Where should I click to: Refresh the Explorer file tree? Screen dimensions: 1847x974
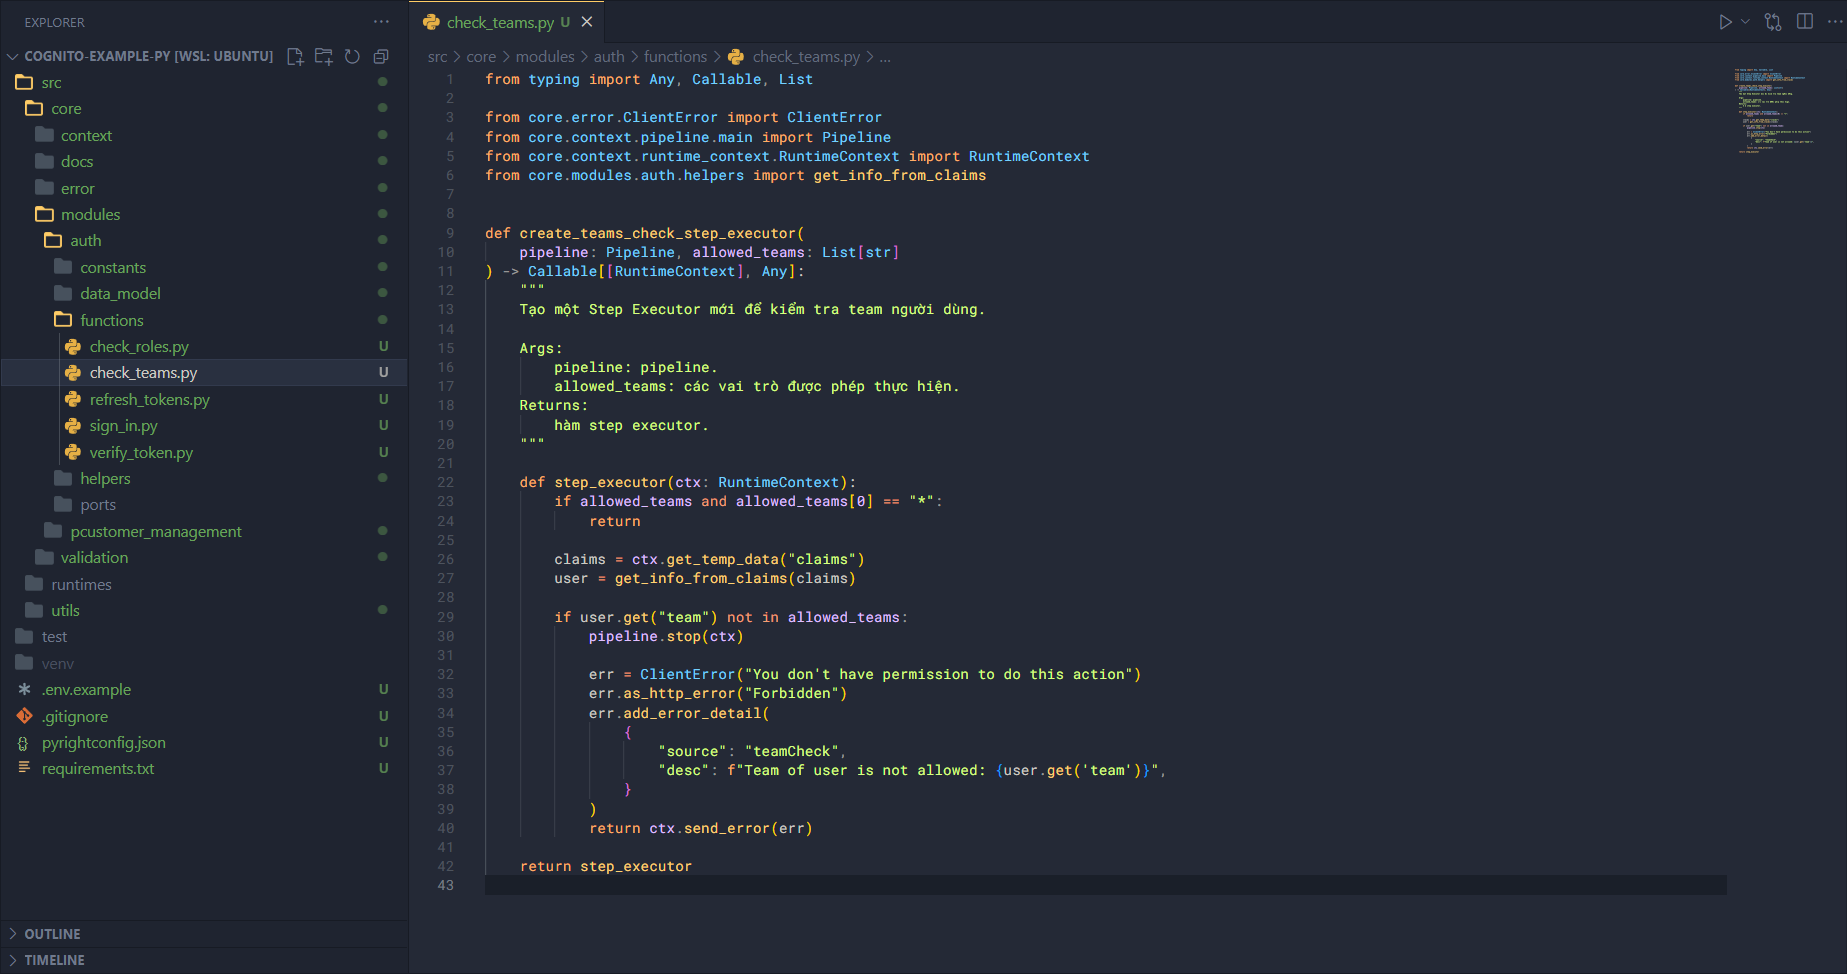(x=352, y=56)
